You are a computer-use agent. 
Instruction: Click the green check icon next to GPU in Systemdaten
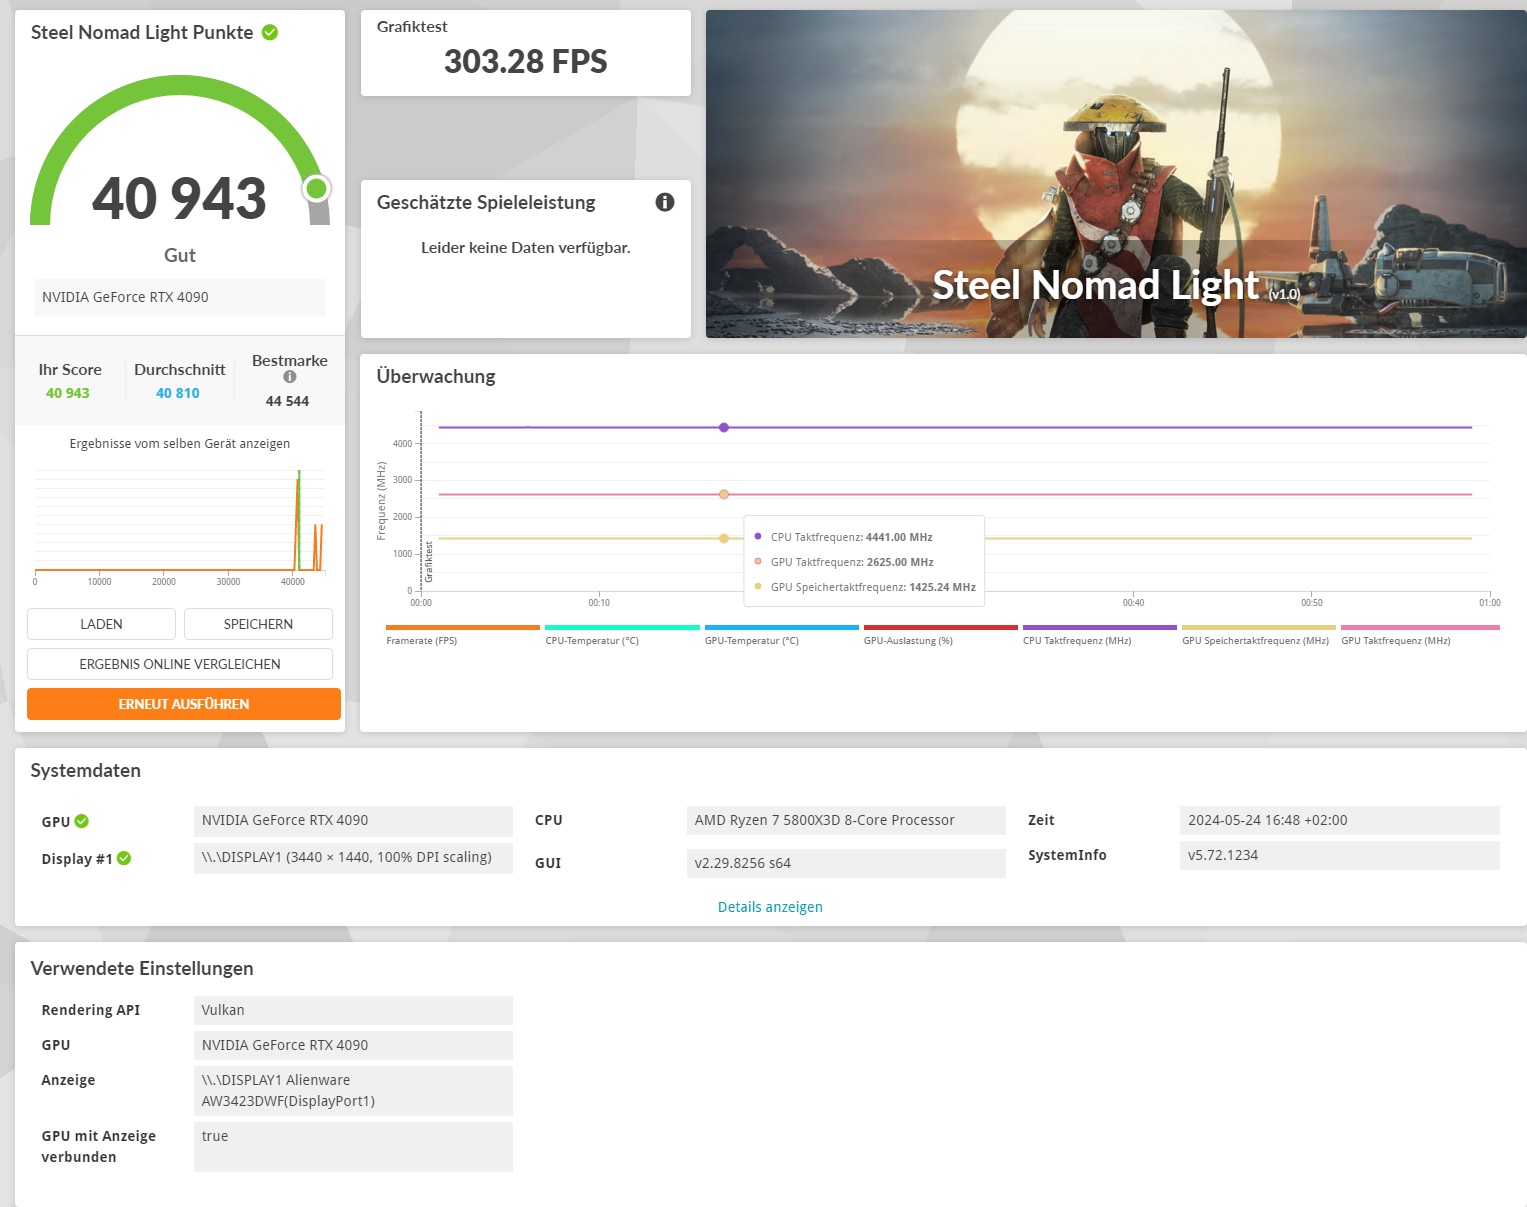[x=82, y=821]
